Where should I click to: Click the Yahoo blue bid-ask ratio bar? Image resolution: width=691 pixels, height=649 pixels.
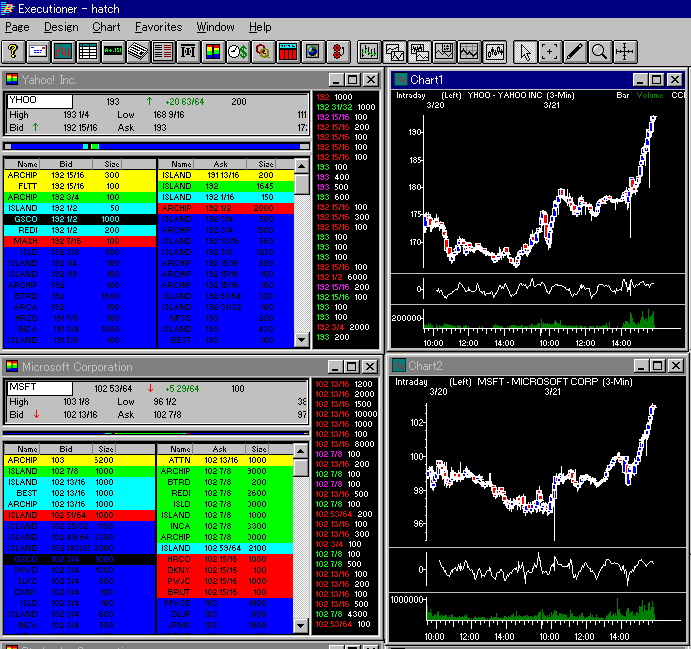click(156, 146)
